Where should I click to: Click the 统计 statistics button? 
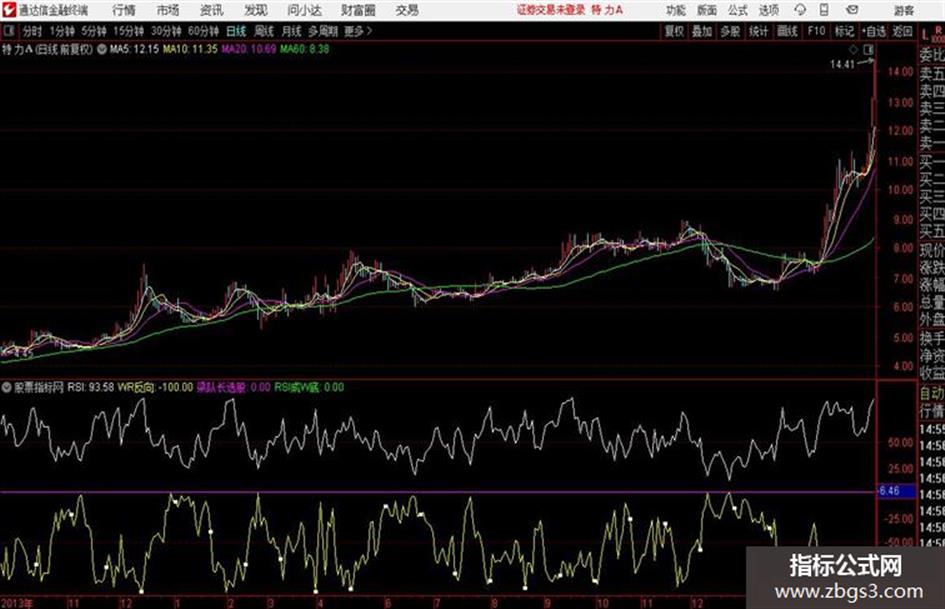759,31
